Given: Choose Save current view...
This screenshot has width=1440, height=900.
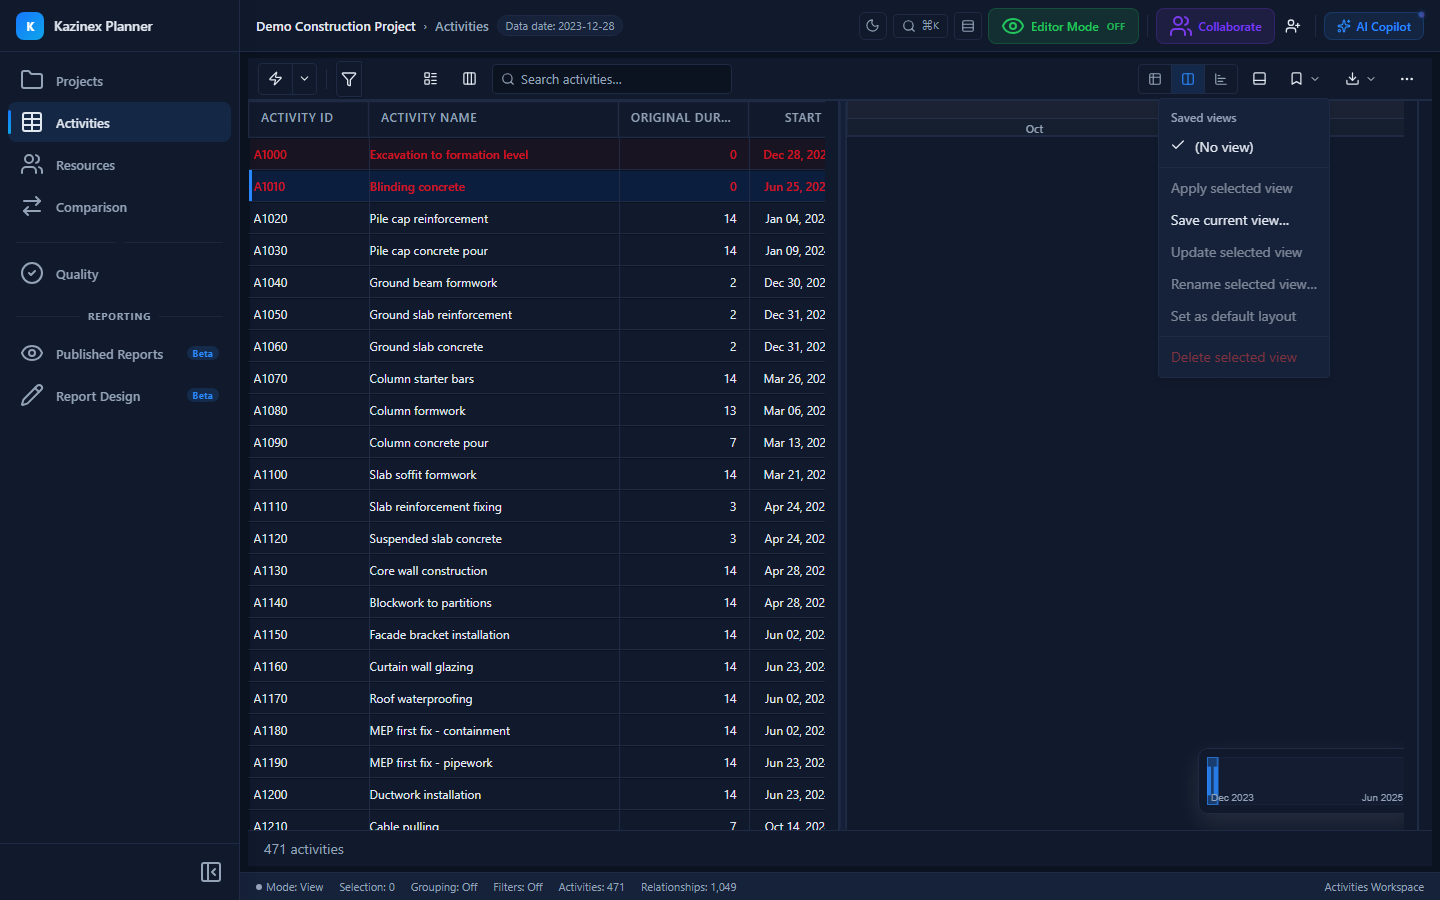Looking at the screenshot, I should (x=1244, y=220).
